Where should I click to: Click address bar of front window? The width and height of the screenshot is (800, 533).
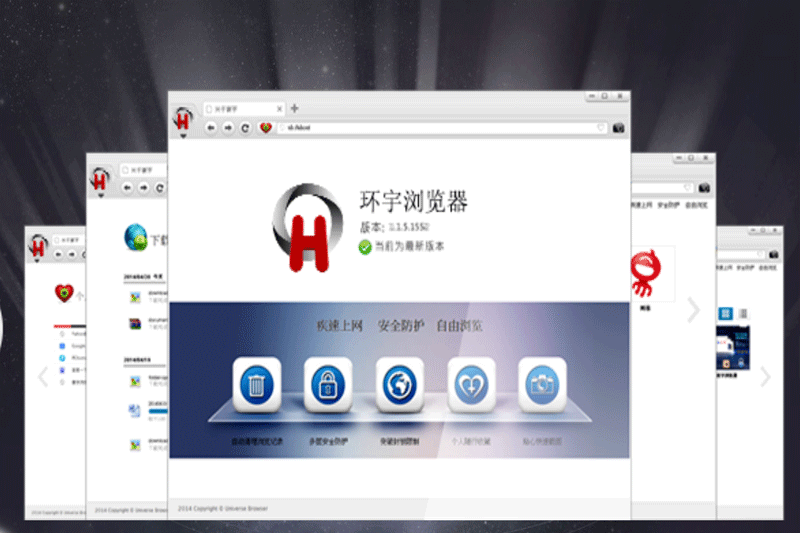point(442,128)
